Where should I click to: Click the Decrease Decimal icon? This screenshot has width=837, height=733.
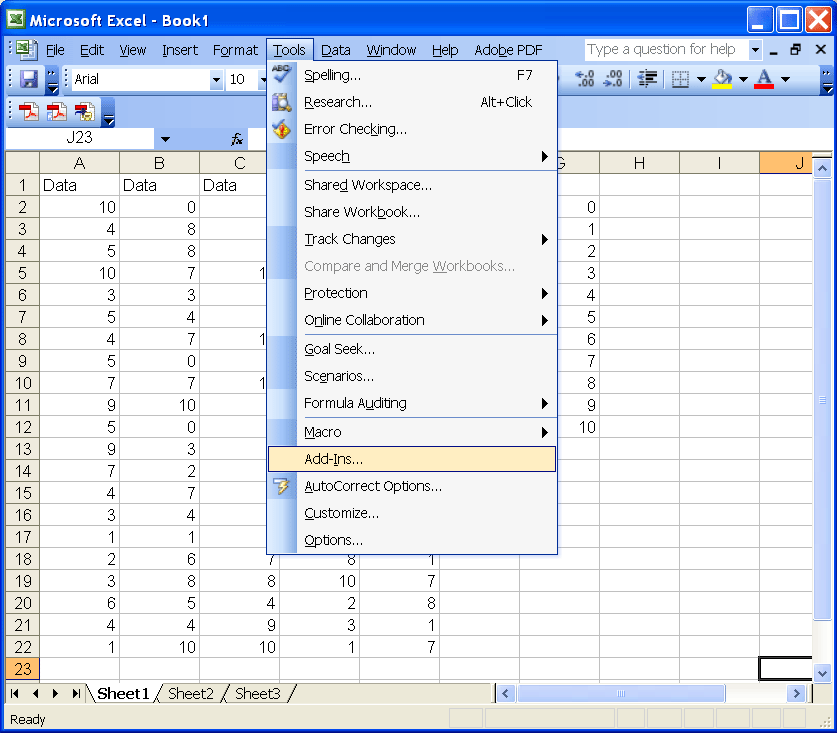tap(613, 79)
